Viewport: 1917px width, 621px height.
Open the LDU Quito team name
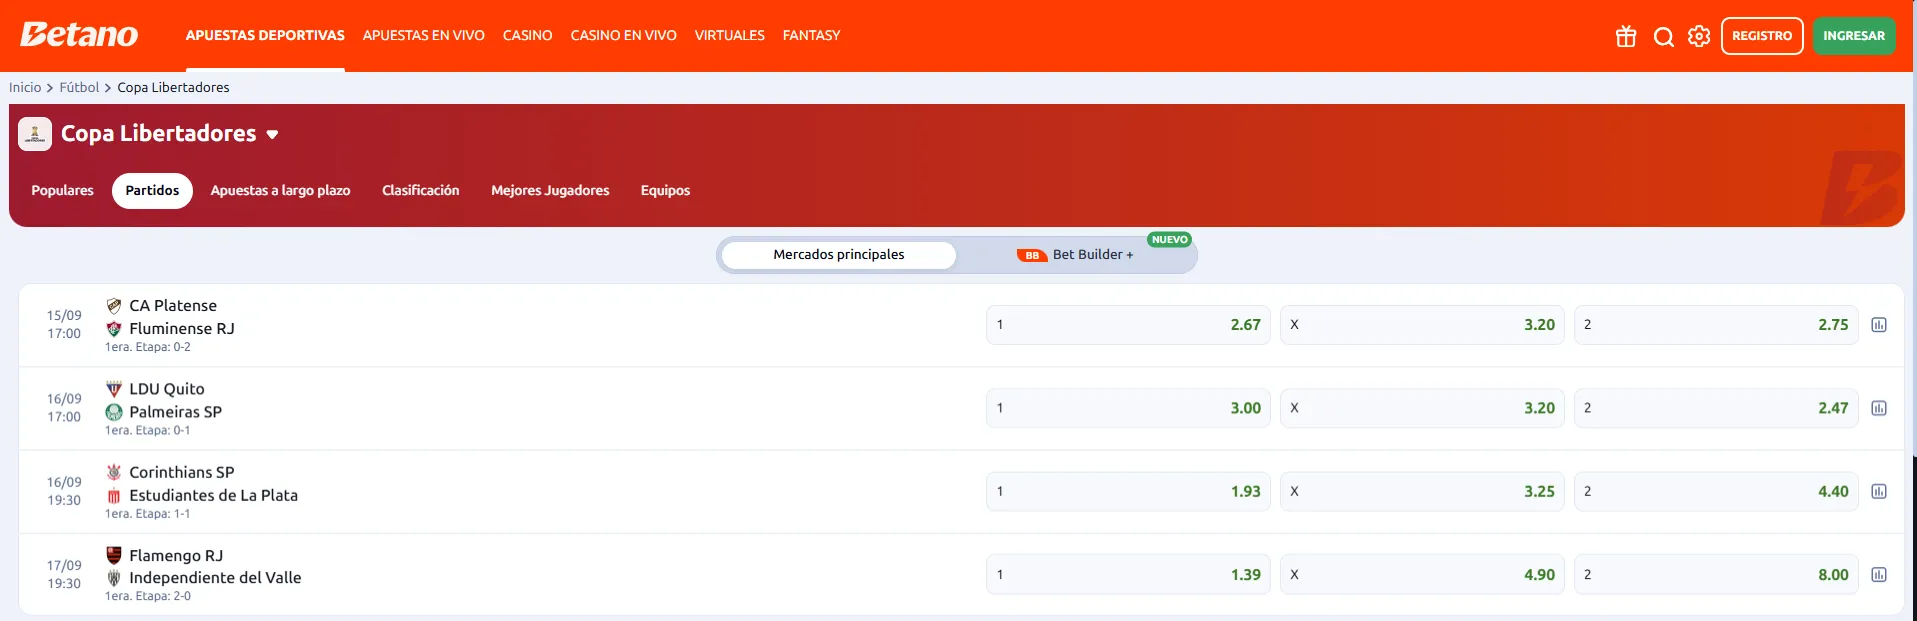[x=167, y=389]
